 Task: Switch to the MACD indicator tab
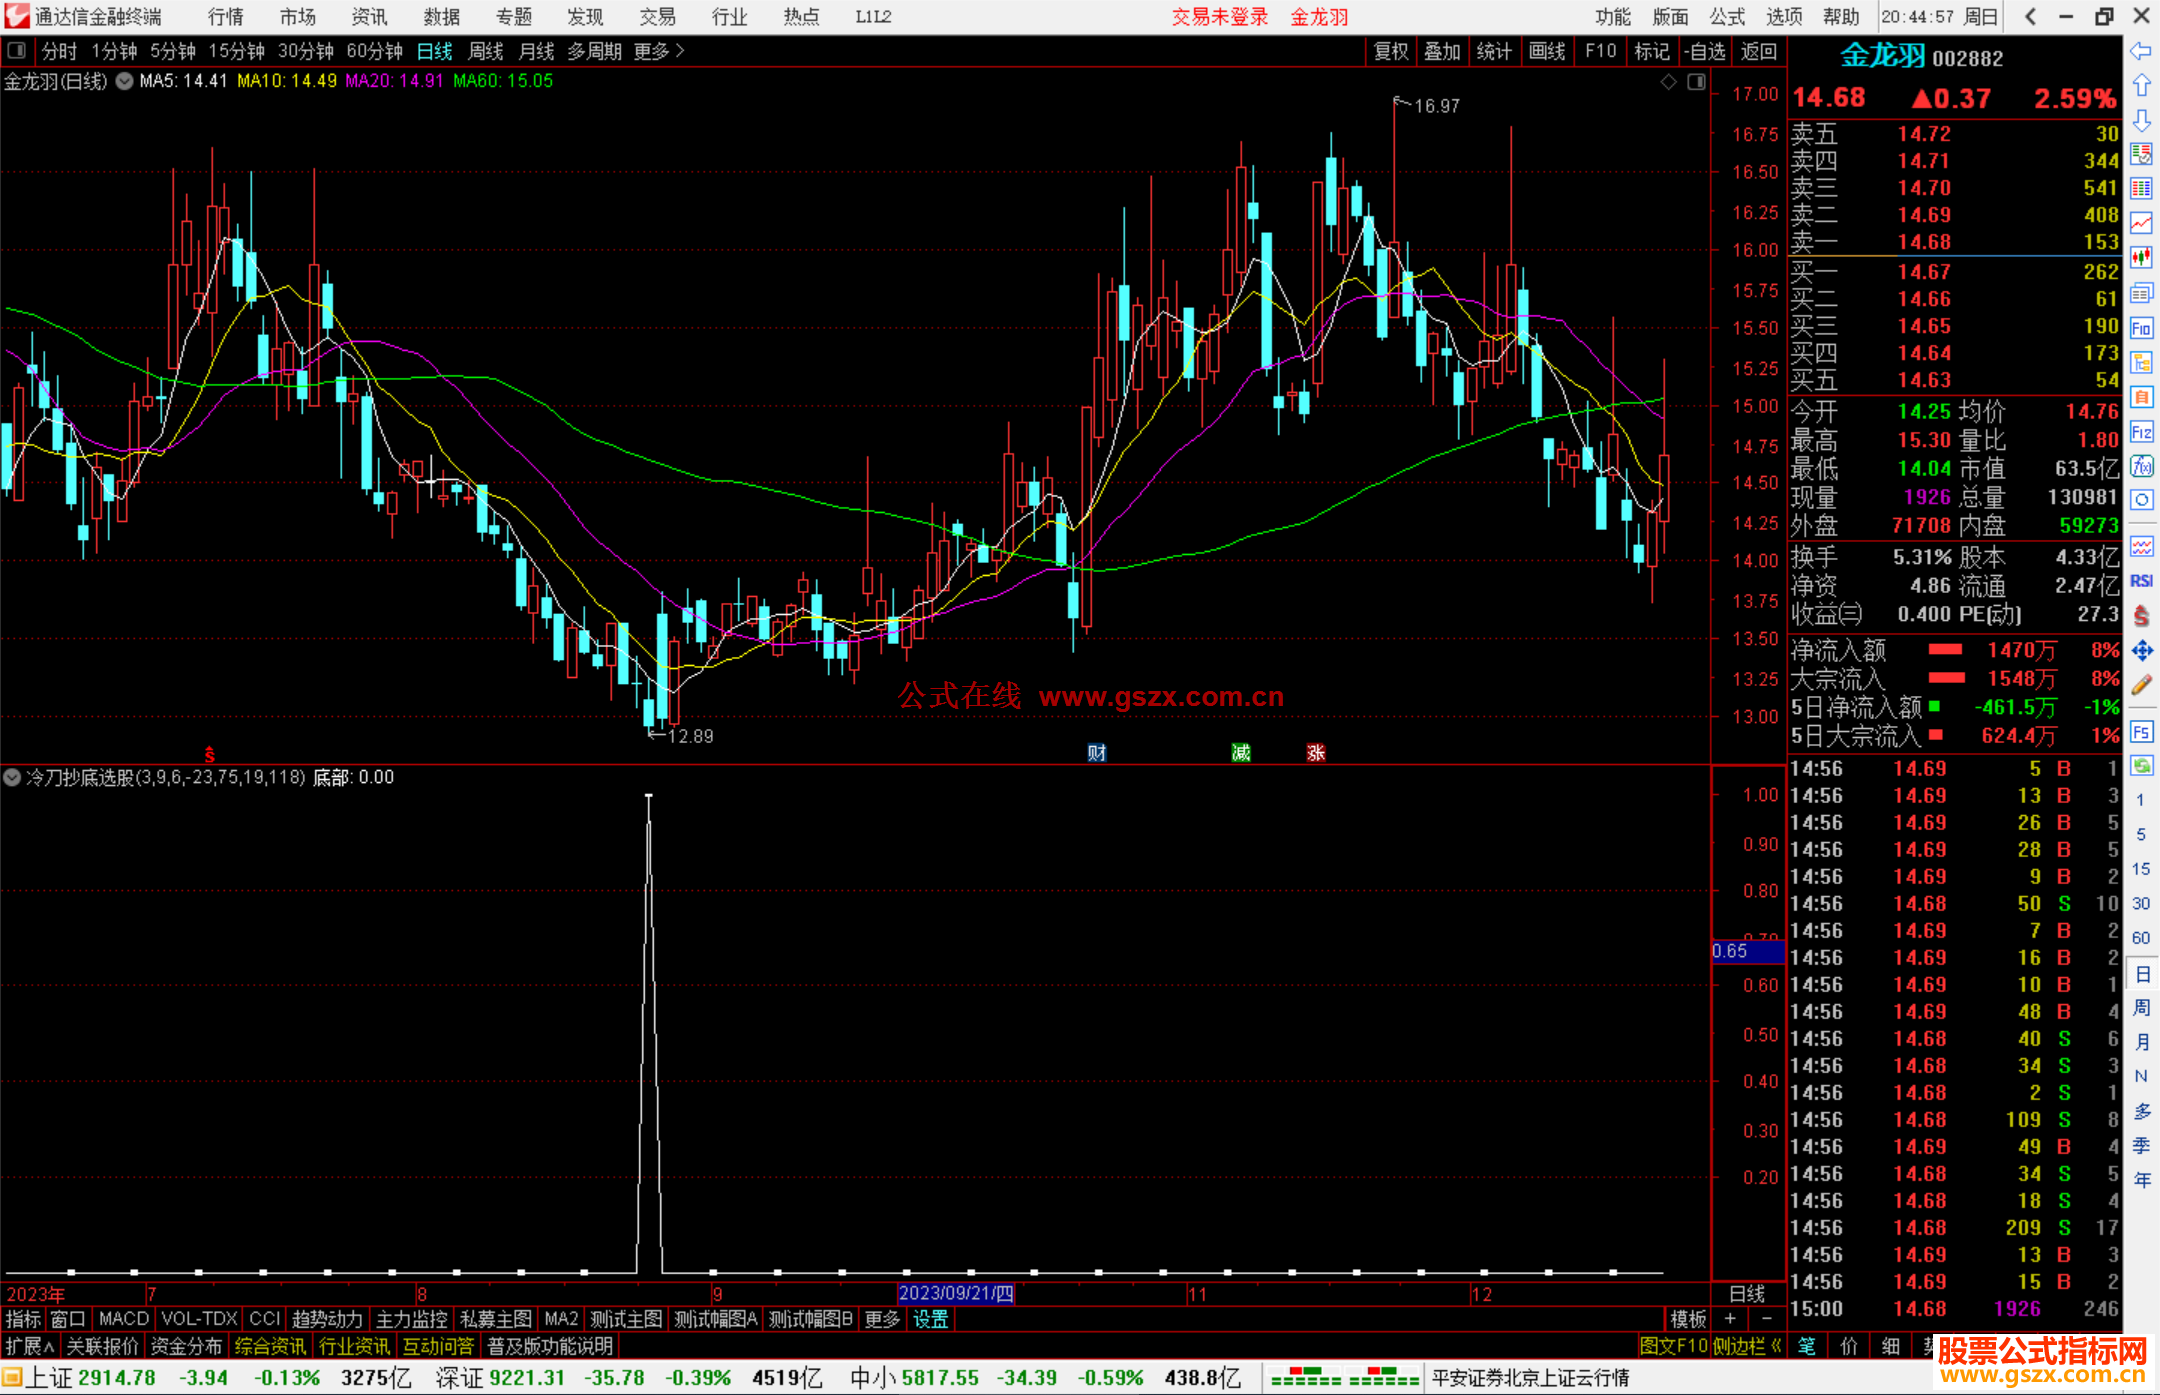coord(123,1319)
